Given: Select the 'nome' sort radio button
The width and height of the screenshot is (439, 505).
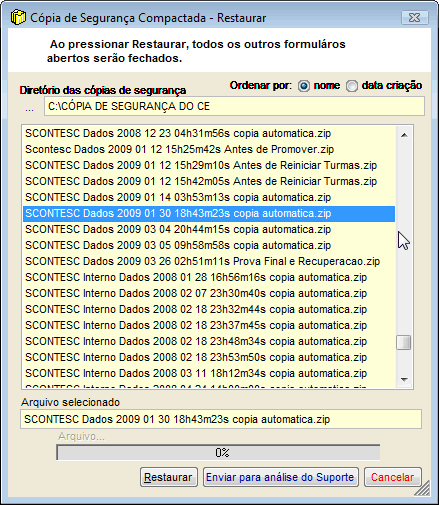Looking at the screenshot, I should pyautogui.click(x=304, y=86).
